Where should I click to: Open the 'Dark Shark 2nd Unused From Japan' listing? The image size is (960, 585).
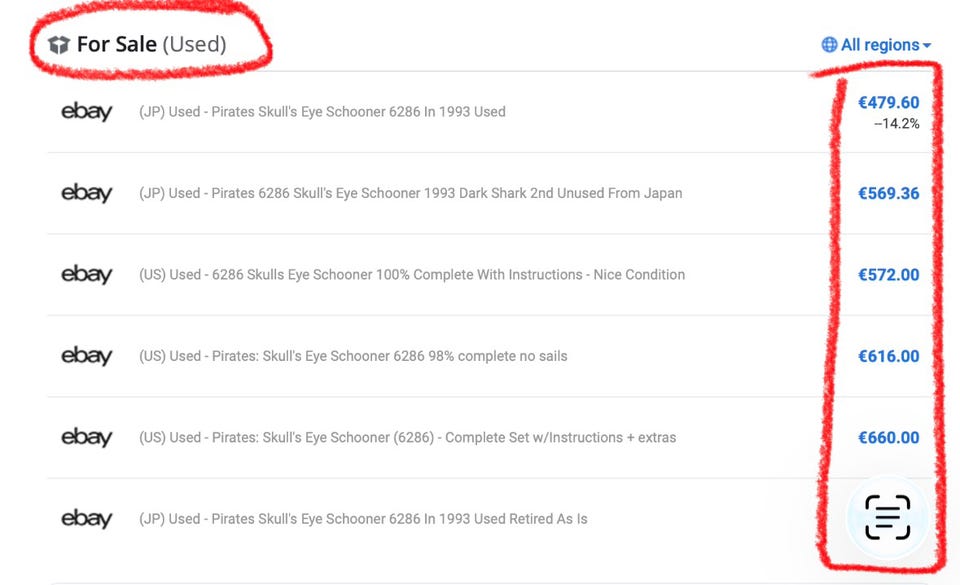click(x=410, y=193)
